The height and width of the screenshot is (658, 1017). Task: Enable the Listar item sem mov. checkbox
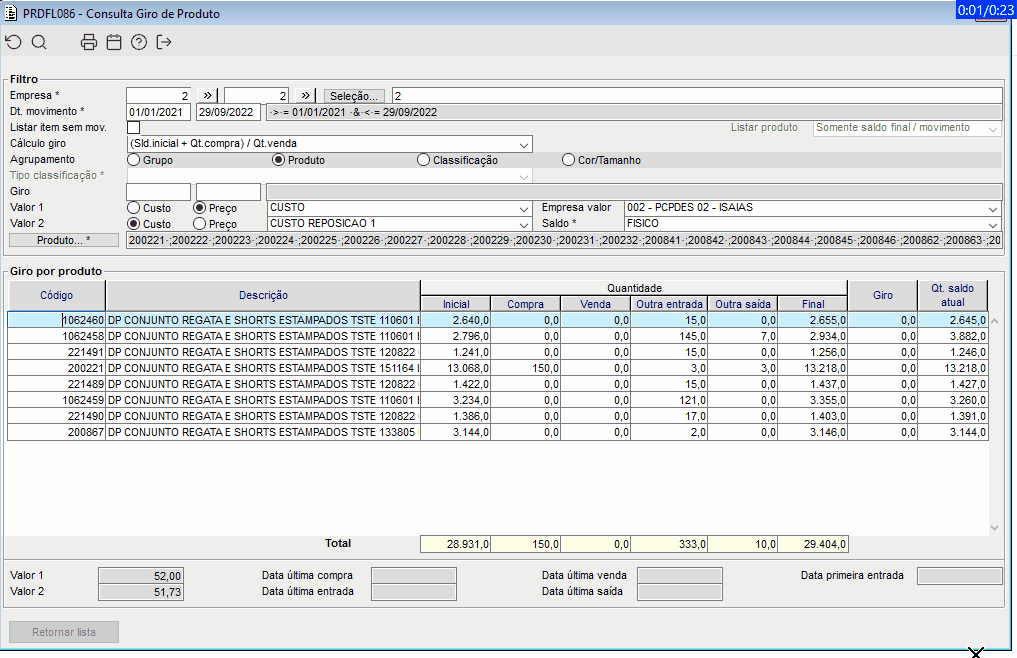click(x=133, y=128)
